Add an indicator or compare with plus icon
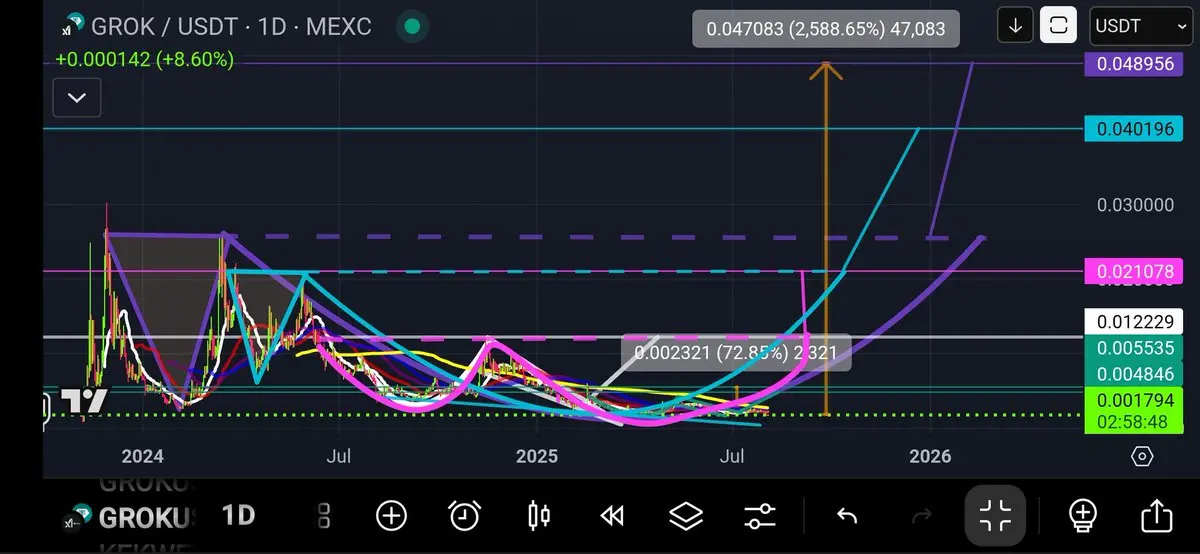Image resolution: width=1200 pixels, height=554 pixels. tap(391, 516)
